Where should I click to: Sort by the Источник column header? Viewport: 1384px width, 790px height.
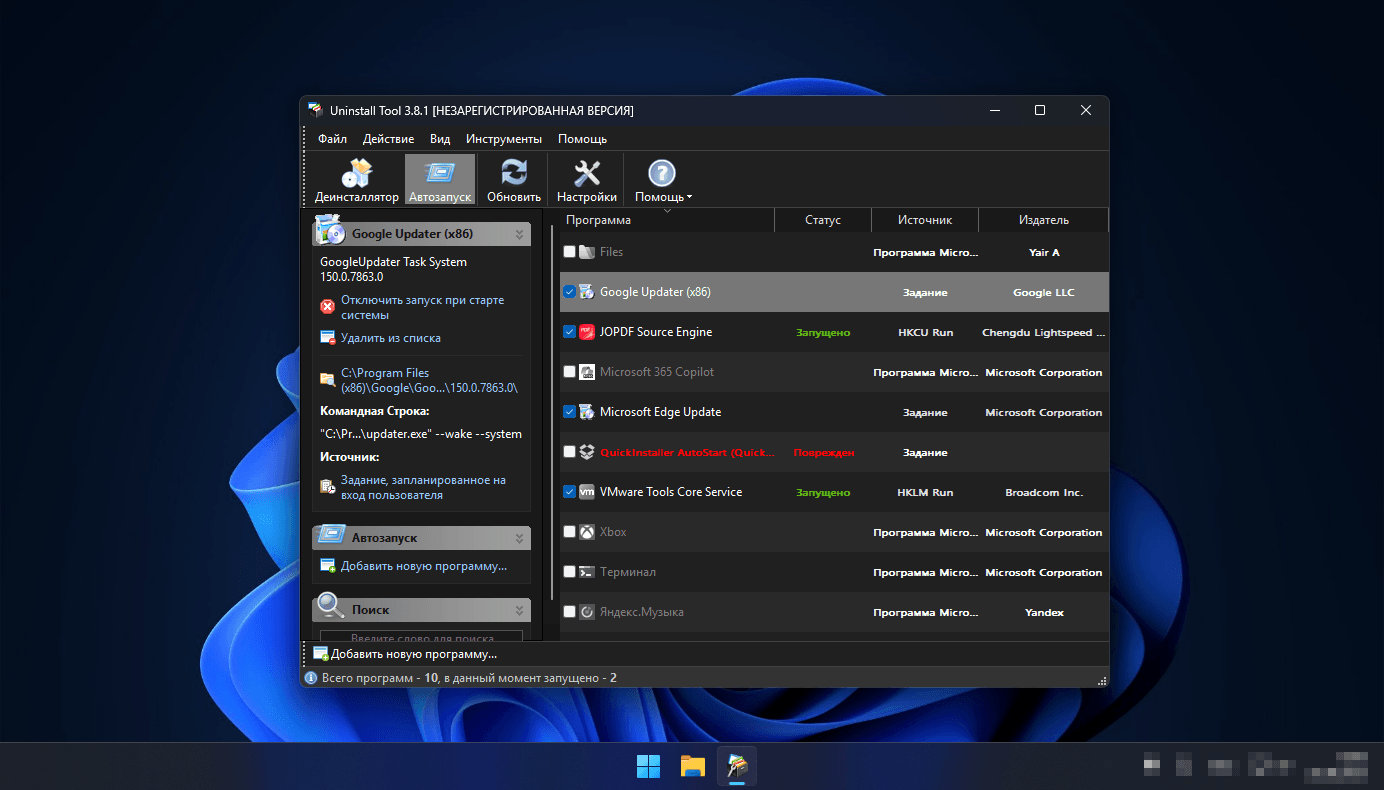tap(925, 220)
